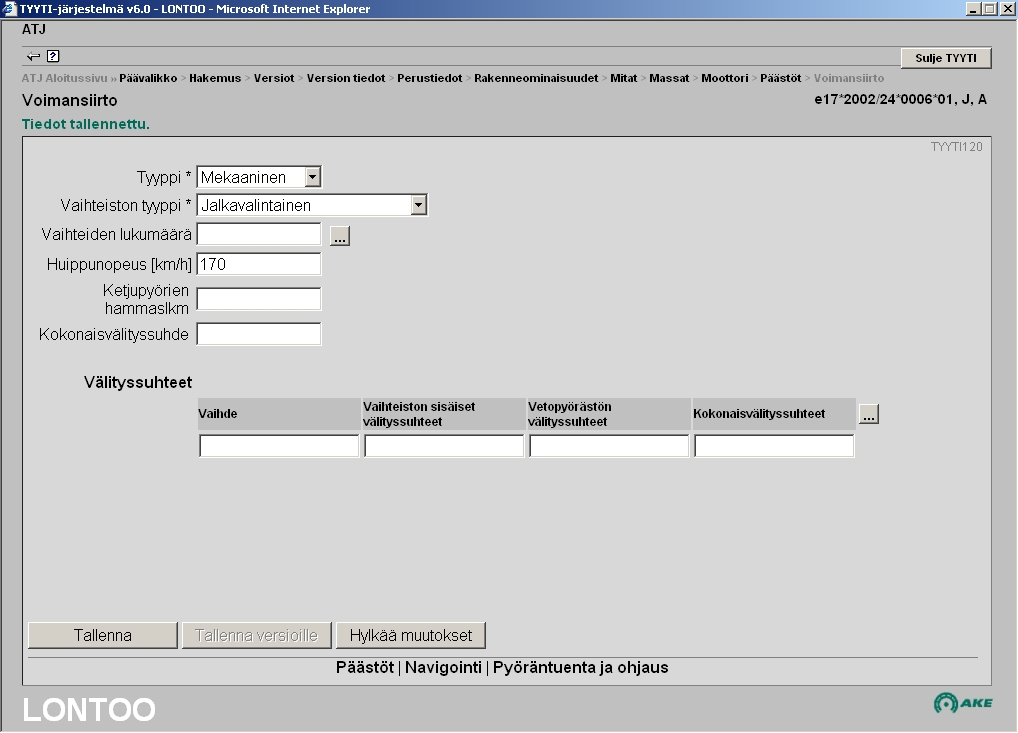Viewport: 1018px width, 733px height.
Task: Click the ellipsis button beside Vaihteiden lukumäärä
Action: click(x=340, y=236)
